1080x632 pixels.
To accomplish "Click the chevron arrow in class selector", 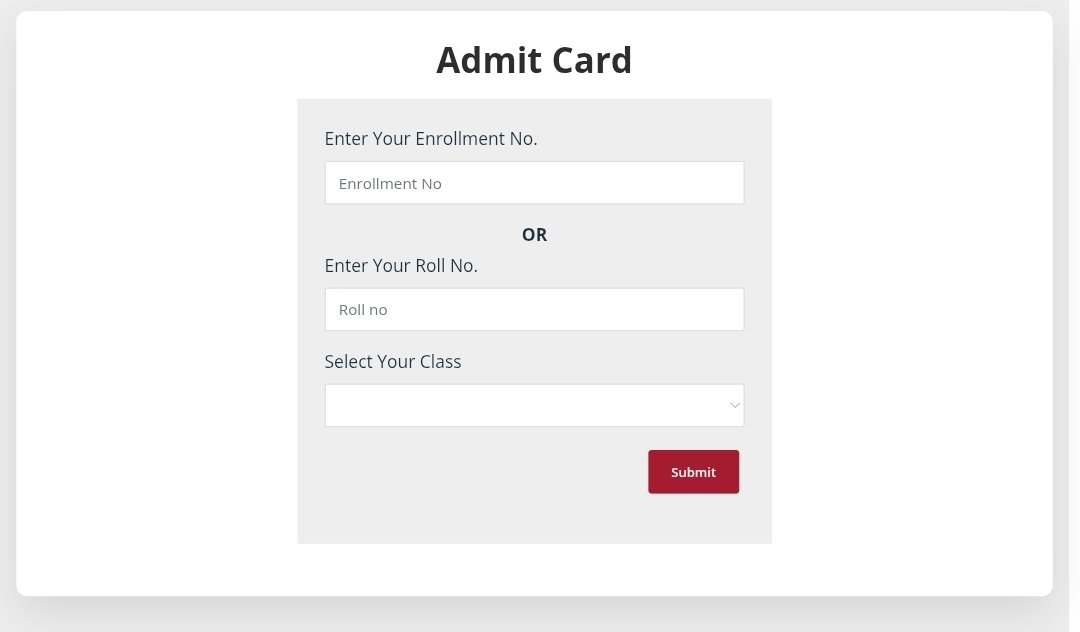I will pyautogui.click(x=735, y=405).
